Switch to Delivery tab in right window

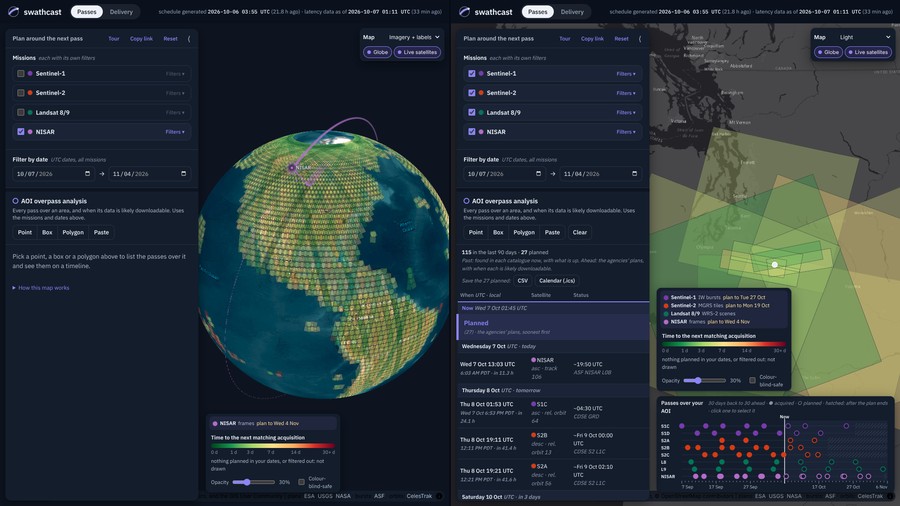point(572,11)
